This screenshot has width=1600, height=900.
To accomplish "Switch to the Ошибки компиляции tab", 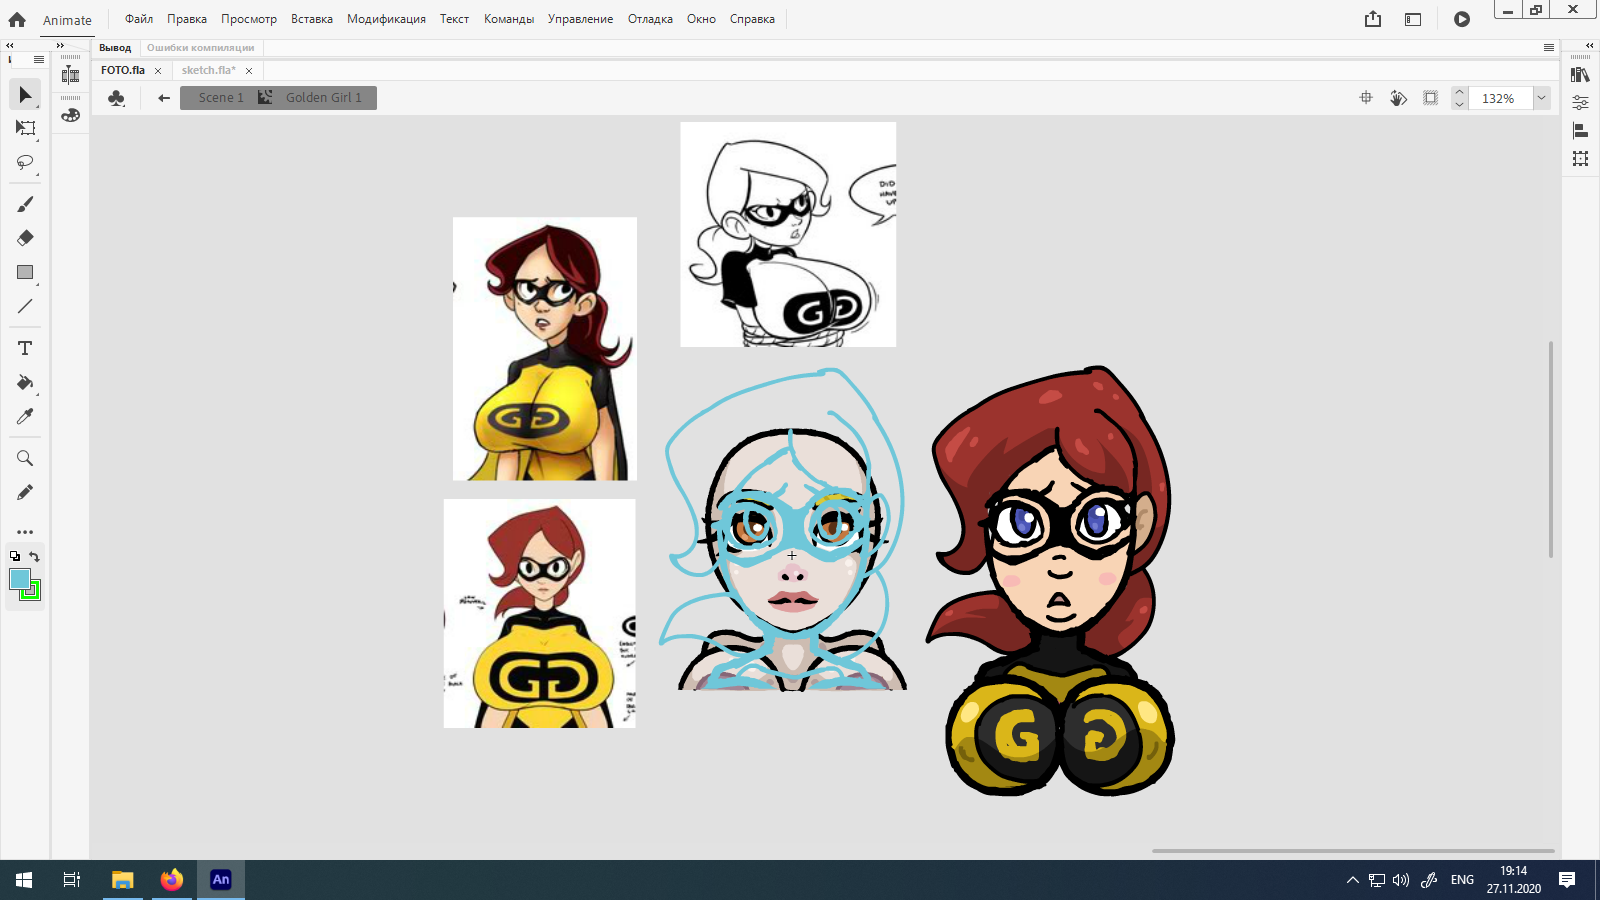I will pos(200,48).
